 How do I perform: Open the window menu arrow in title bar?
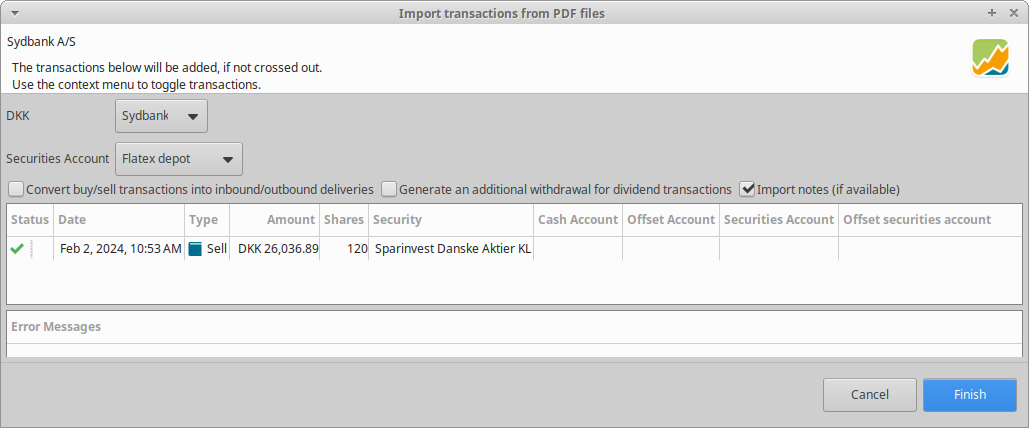point(12,13)
